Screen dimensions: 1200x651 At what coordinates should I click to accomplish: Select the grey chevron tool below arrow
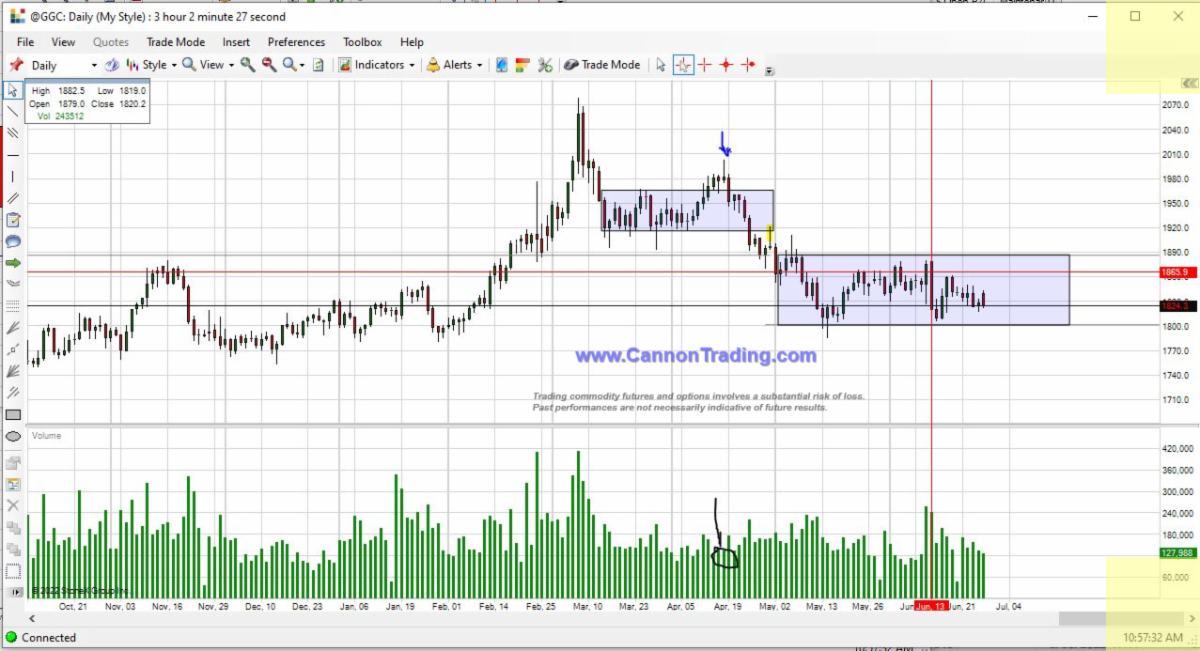13,284
